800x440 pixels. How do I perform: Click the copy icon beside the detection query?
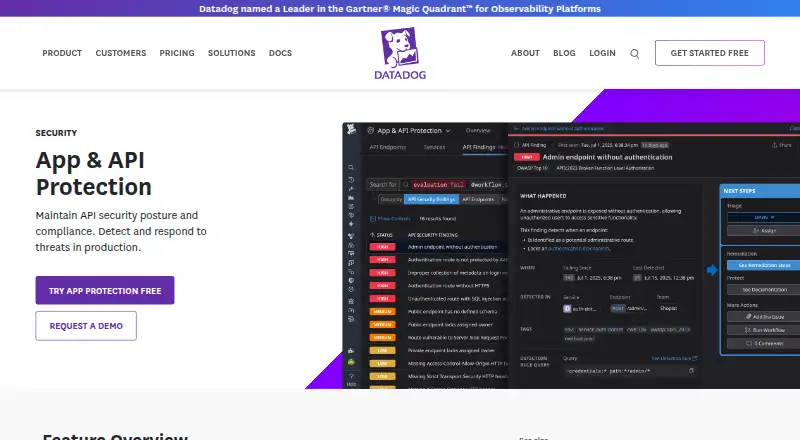[x=691, y=371]
